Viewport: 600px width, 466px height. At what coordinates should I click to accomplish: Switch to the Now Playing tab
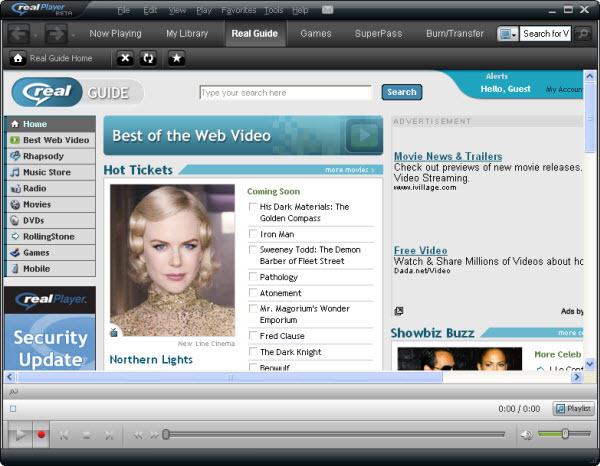coord(115,34)
